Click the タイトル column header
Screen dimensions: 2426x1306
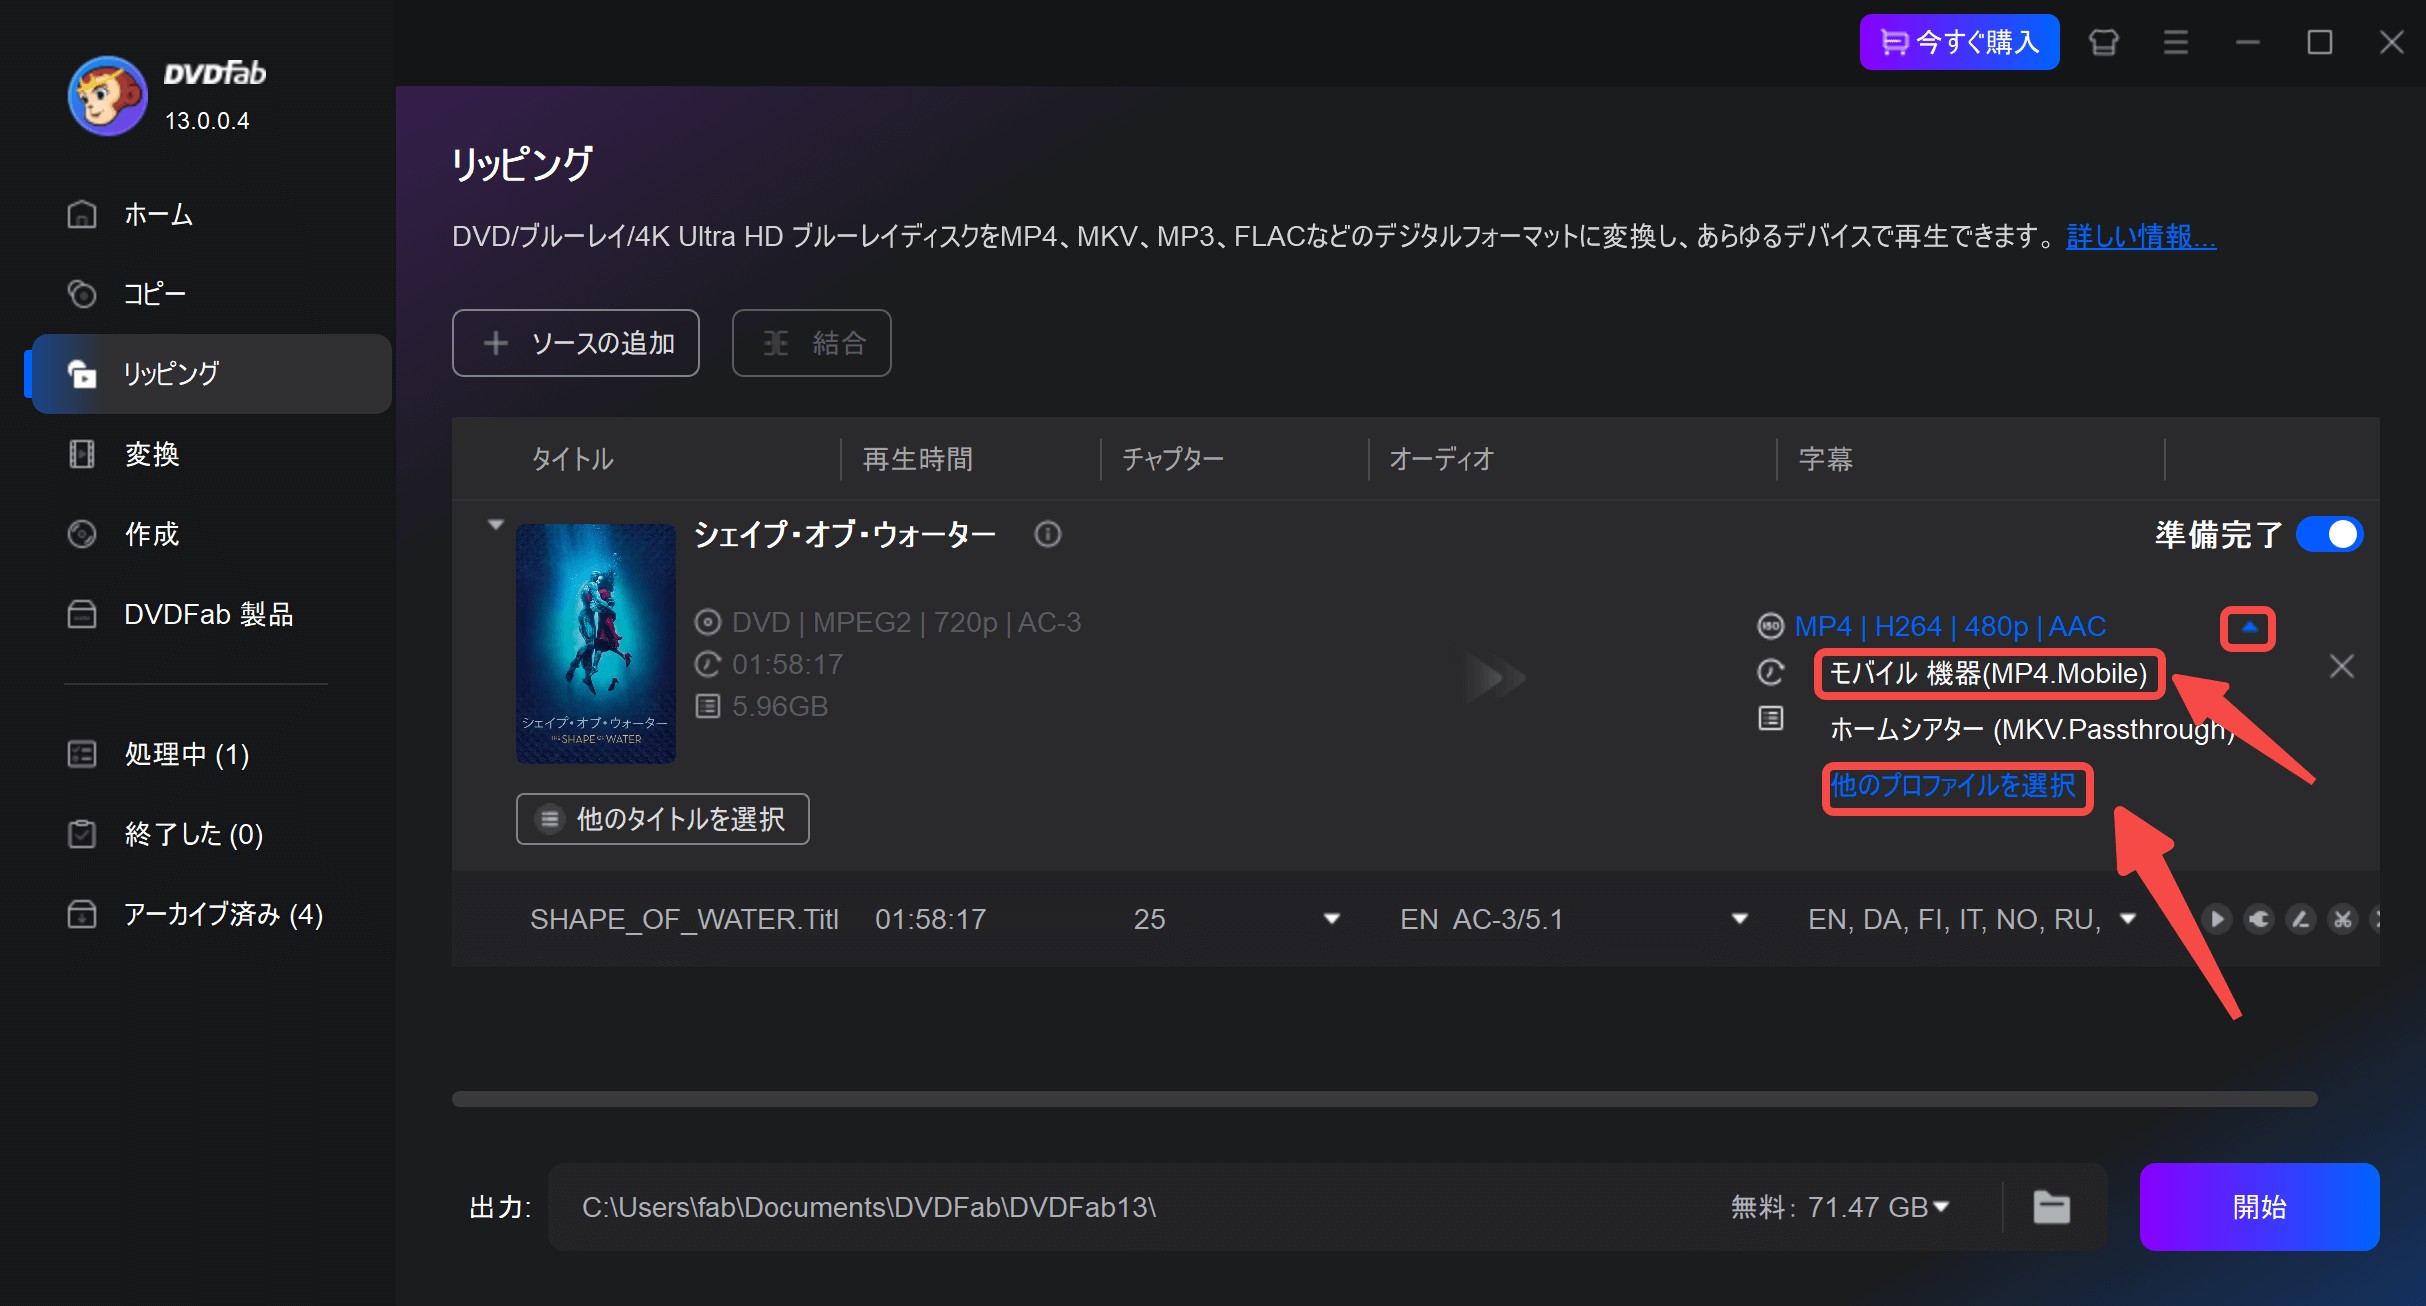(572, 459)
